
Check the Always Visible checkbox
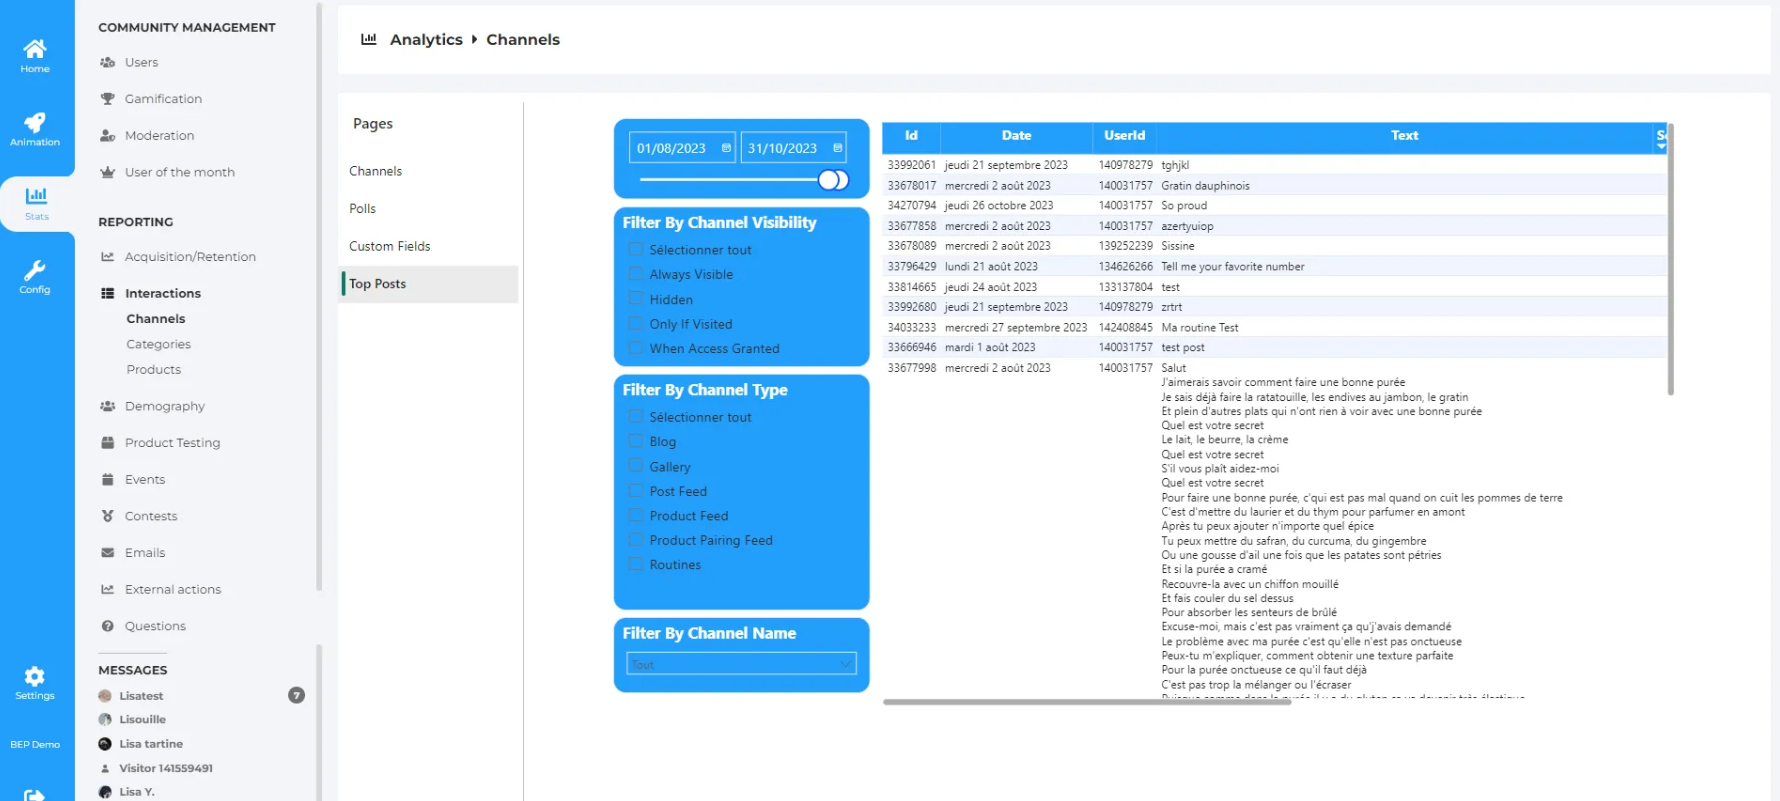point(636,274)
